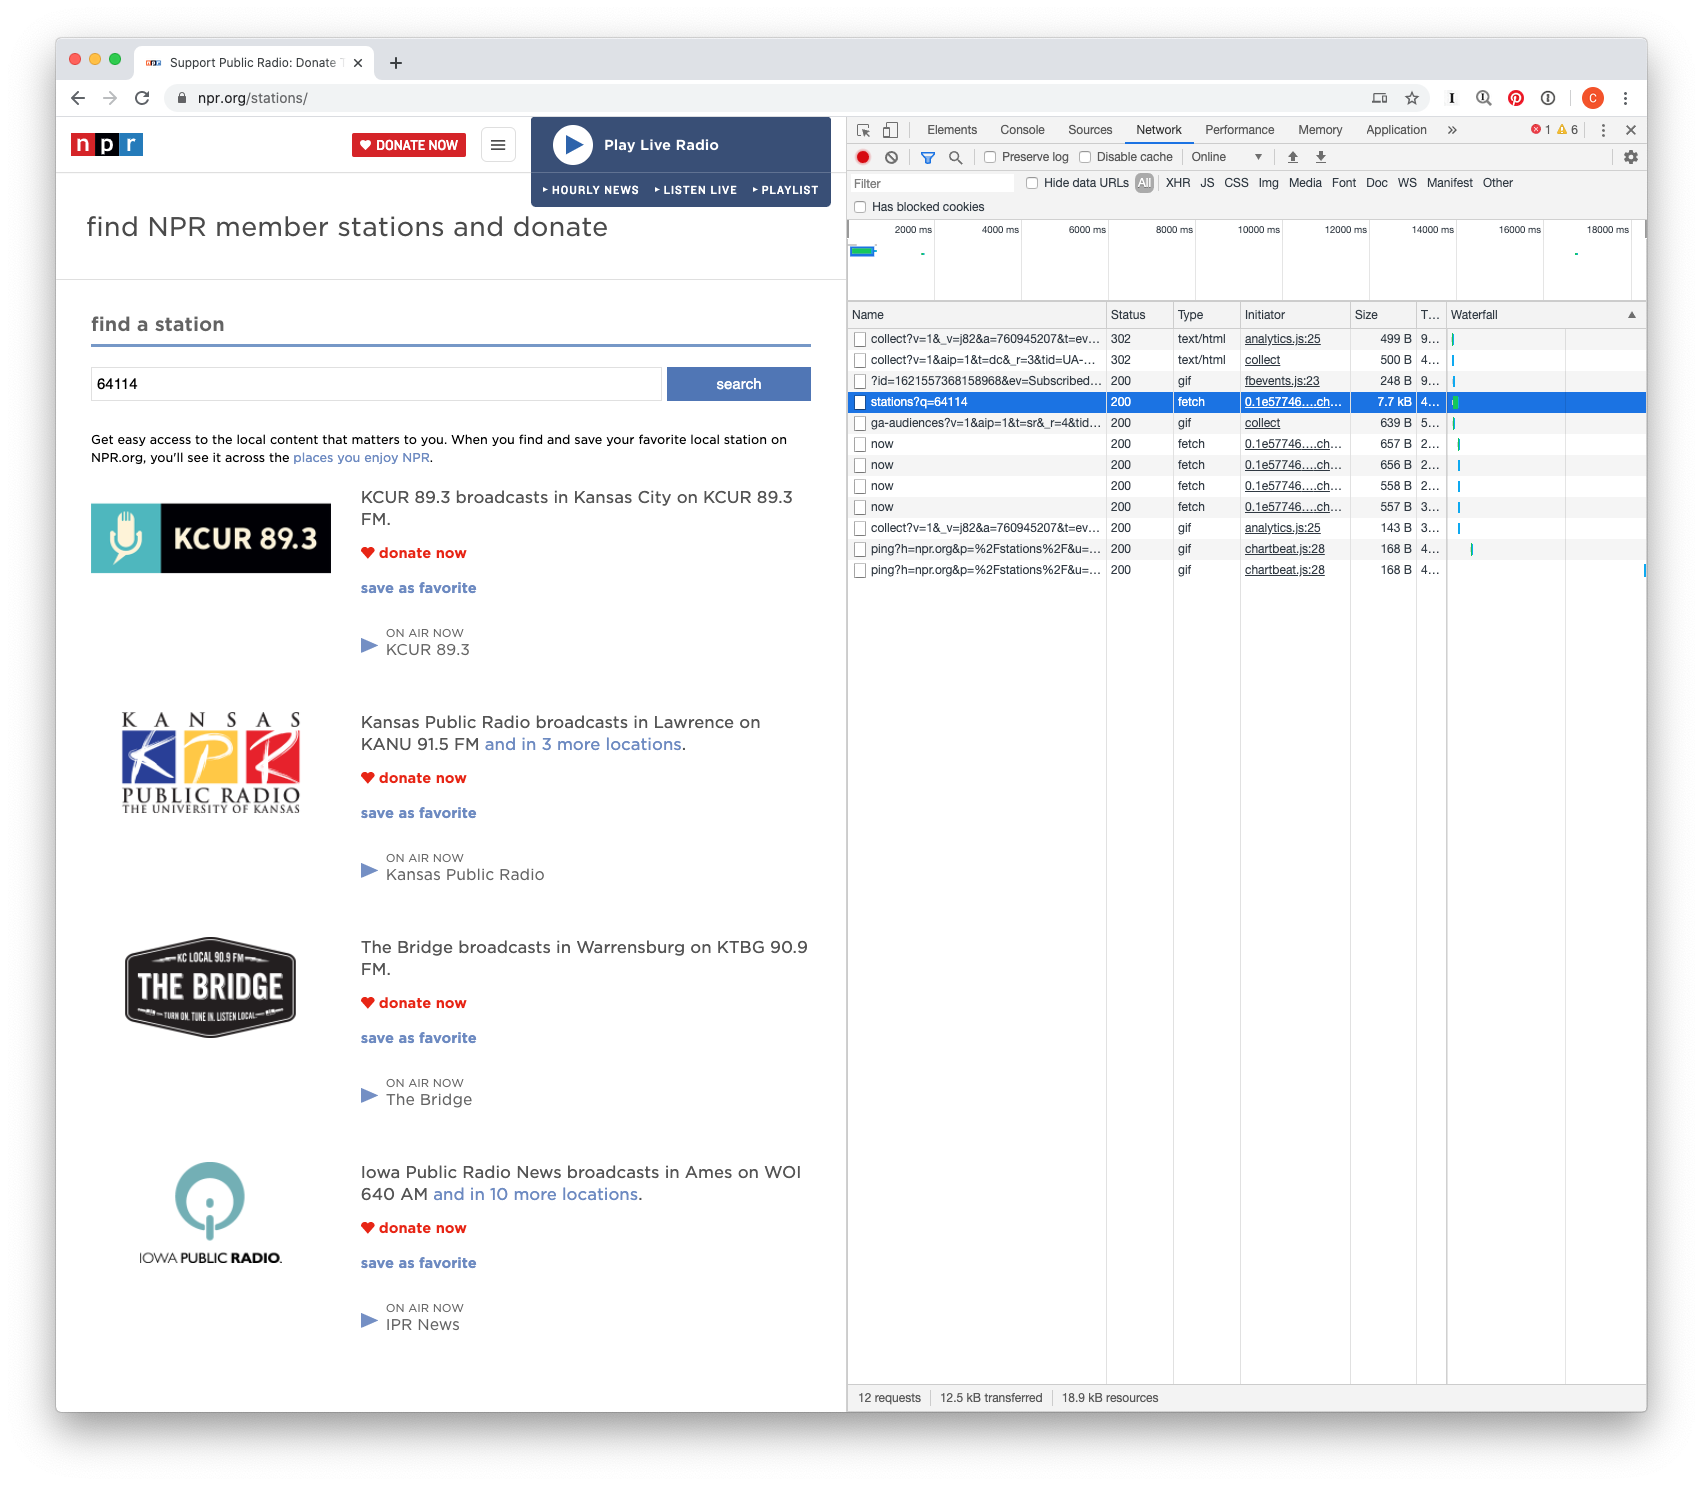
Task: Activate inspect element picker icon
Action: (x=863, y=130)
